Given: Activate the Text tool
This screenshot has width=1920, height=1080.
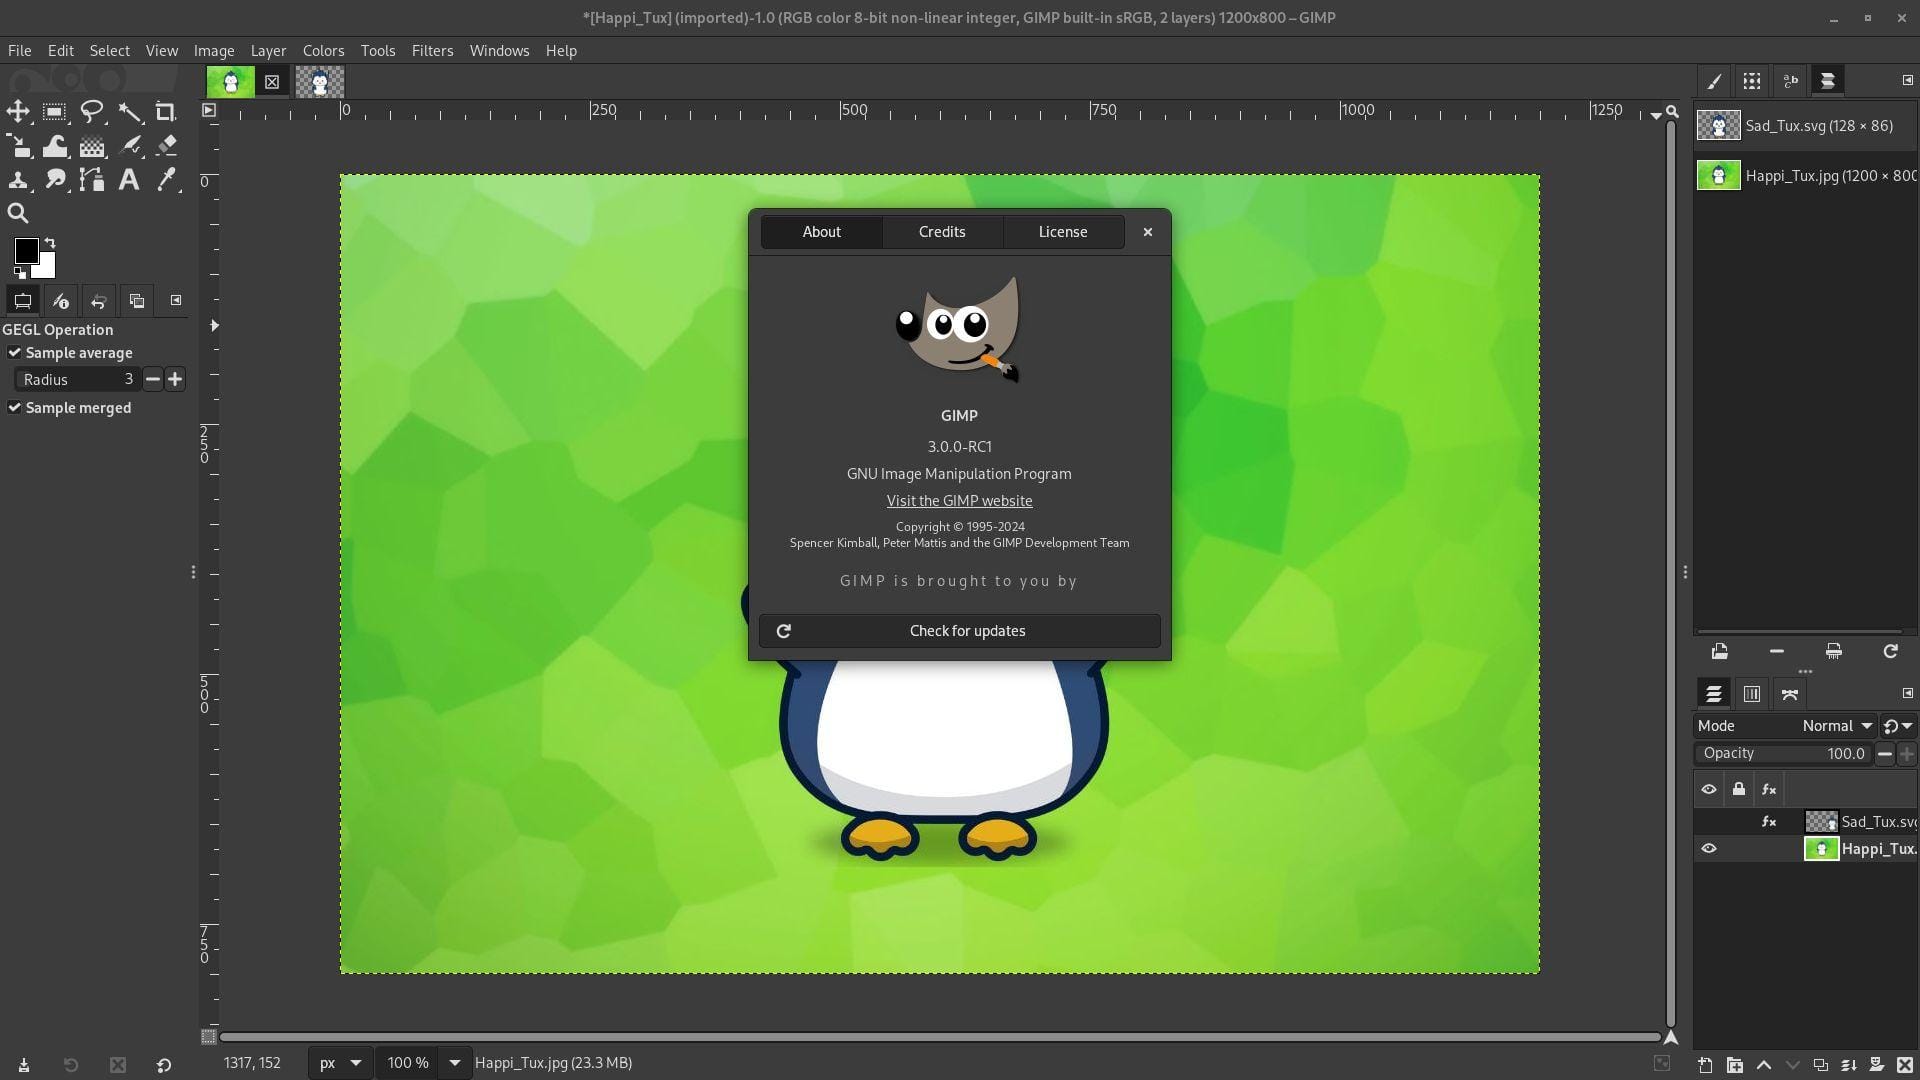Looking at the screenshot, I should pyautogui.click(x=128, y=180).
